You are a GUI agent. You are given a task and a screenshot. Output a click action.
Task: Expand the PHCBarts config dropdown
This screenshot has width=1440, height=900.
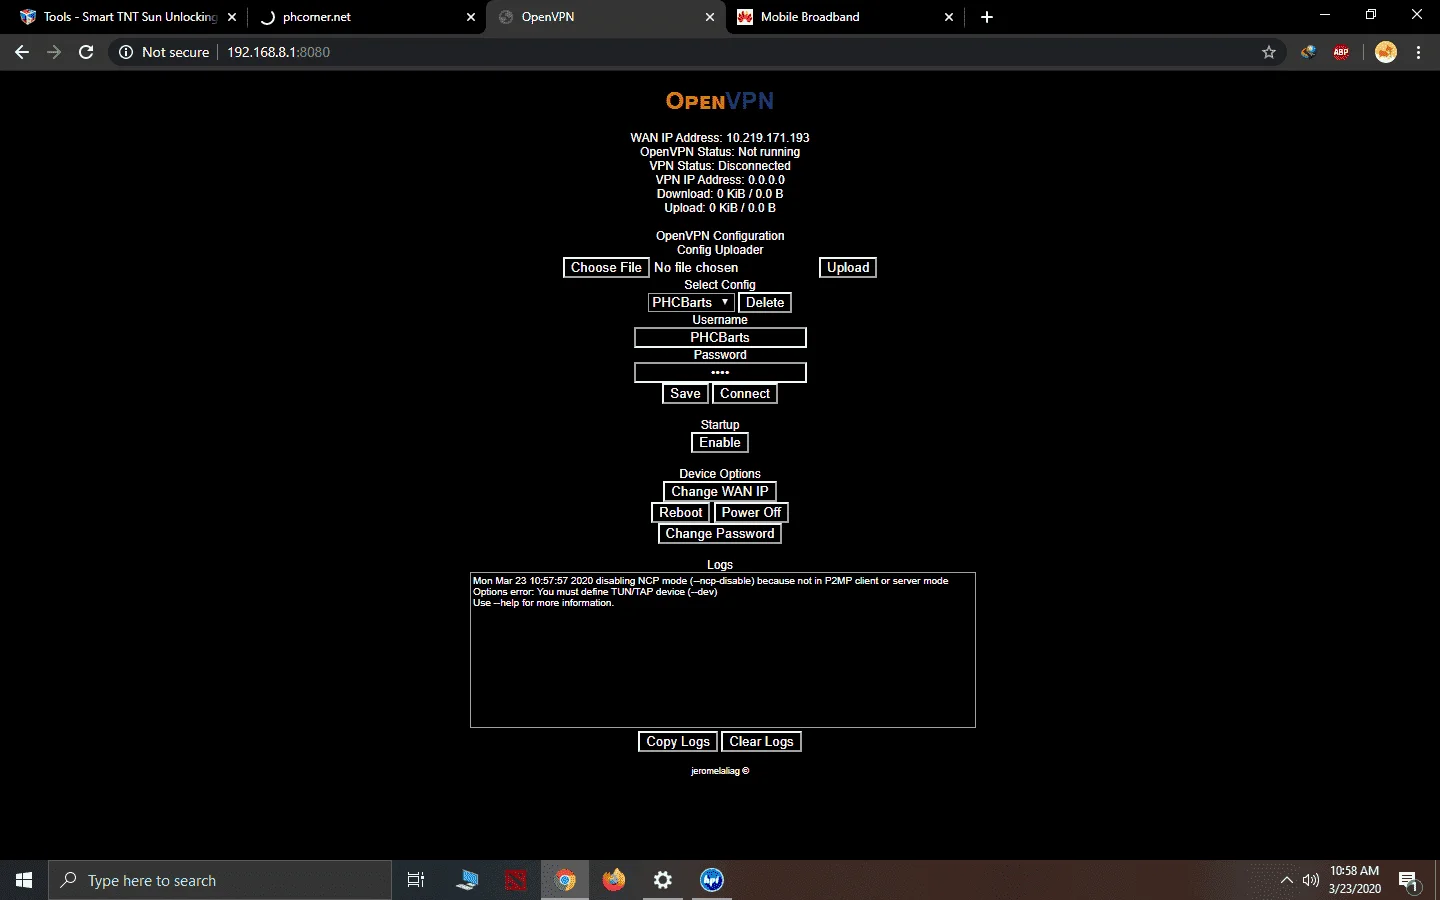pyautogui.click(x=691, y=302)
